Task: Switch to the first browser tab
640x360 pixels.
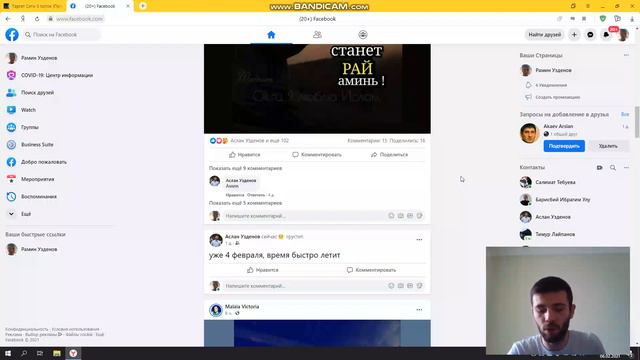Action: 33,6
